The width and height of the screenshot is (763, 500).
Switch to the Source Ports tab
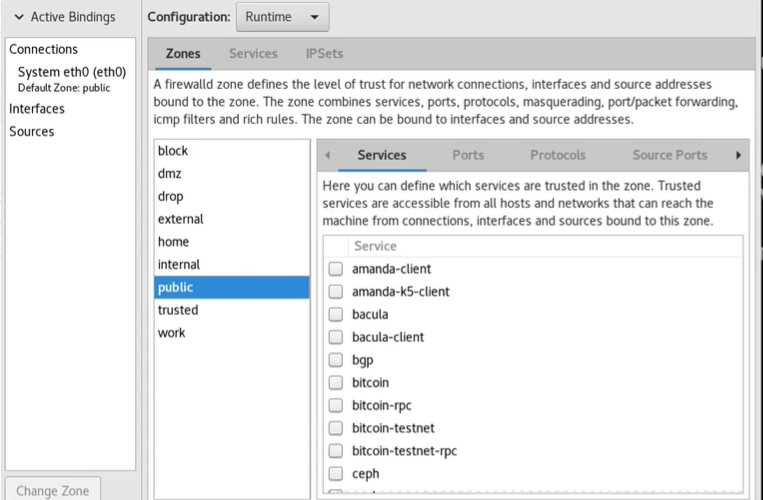[670, 155]
